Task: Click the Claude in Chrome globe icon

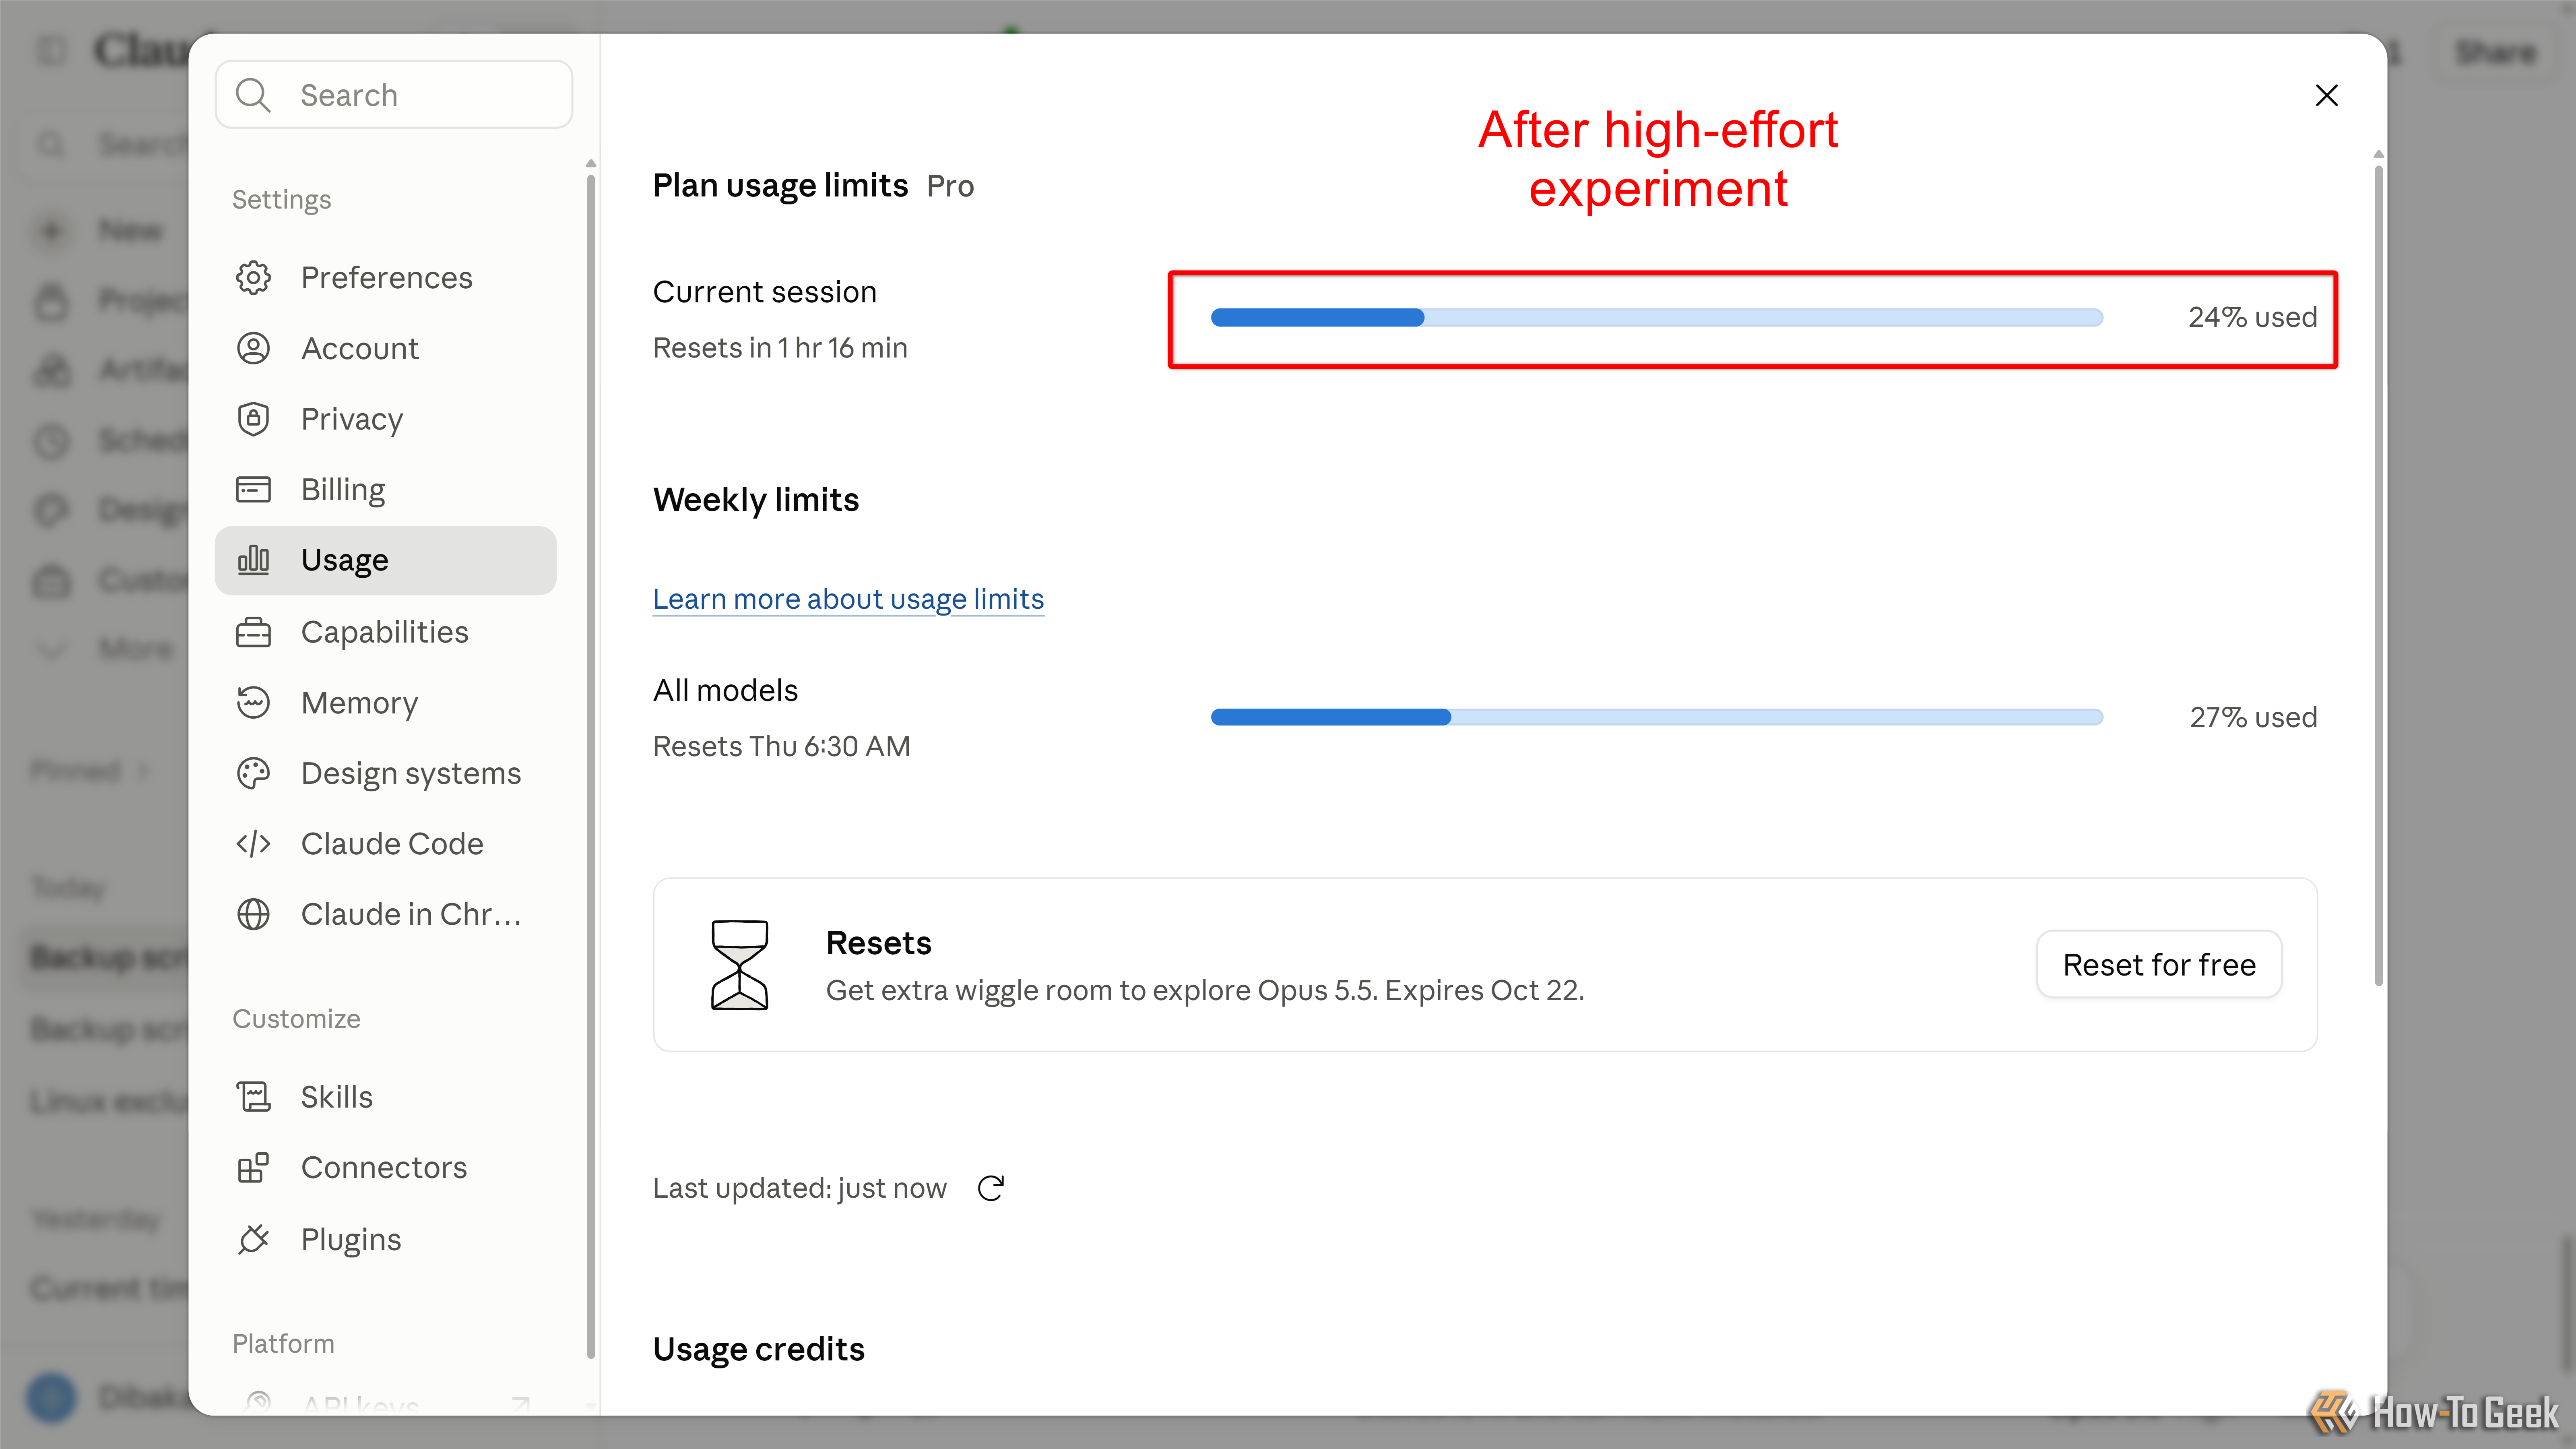Action: (253, 914)
